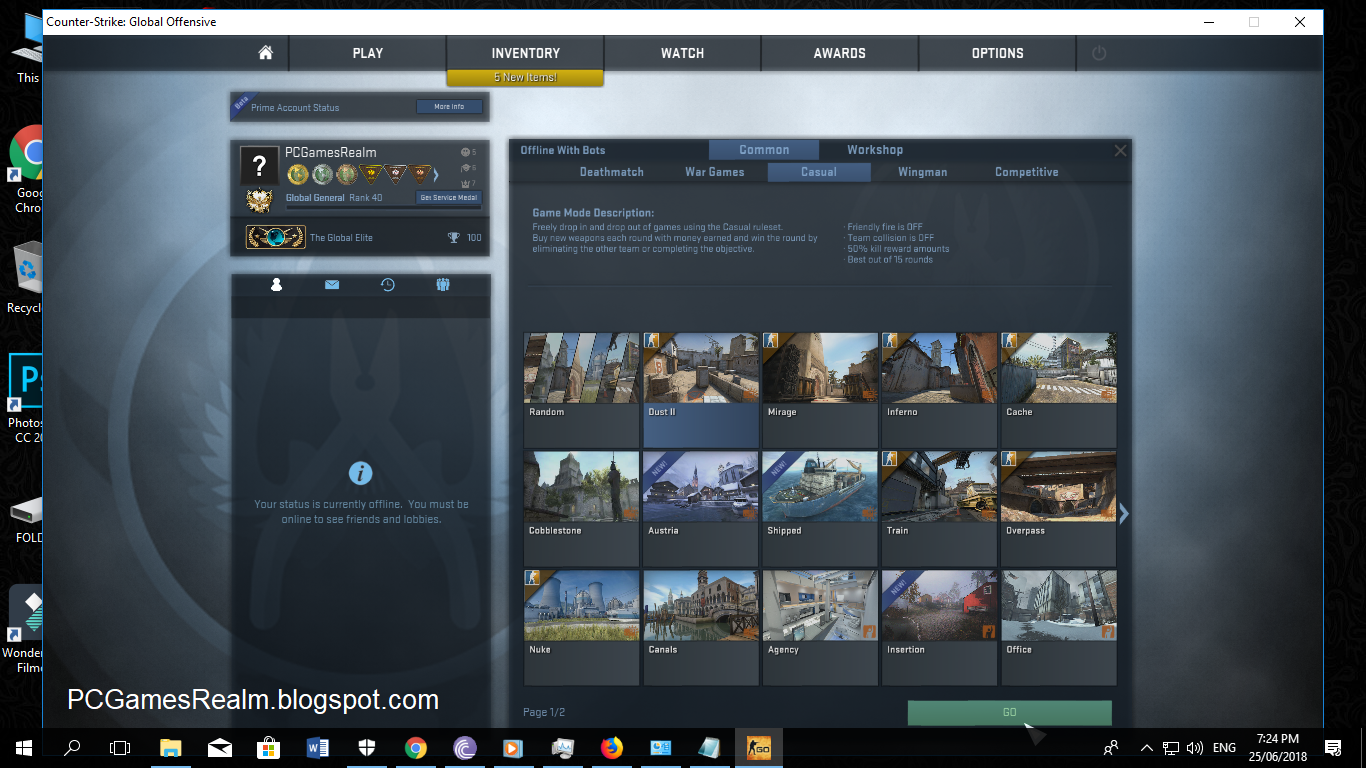The width and height of the screenshot is (1366, 768).
Task: Open Windows Defender shield in taskbar
Action: 367,747
